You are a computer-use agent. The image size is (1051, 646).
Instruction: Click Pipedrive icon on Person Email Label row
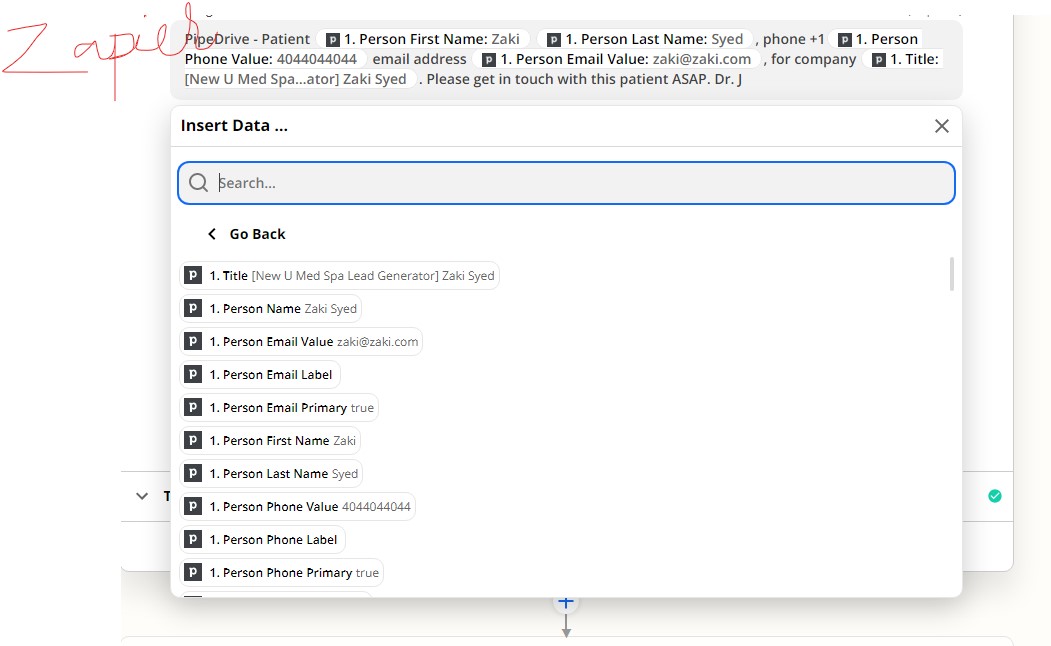pyautogui.click(x=193, y=374)
